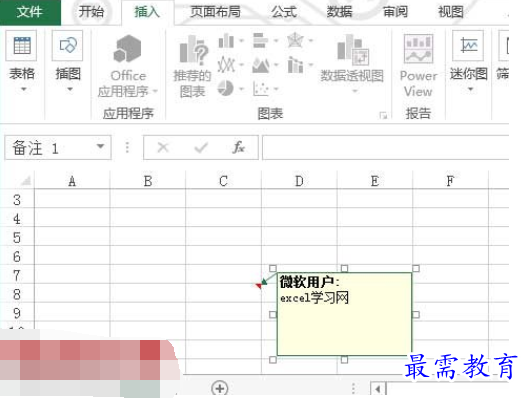Select column C header
The height and width of the screenshot is (398, 526).
coord(223,181)
